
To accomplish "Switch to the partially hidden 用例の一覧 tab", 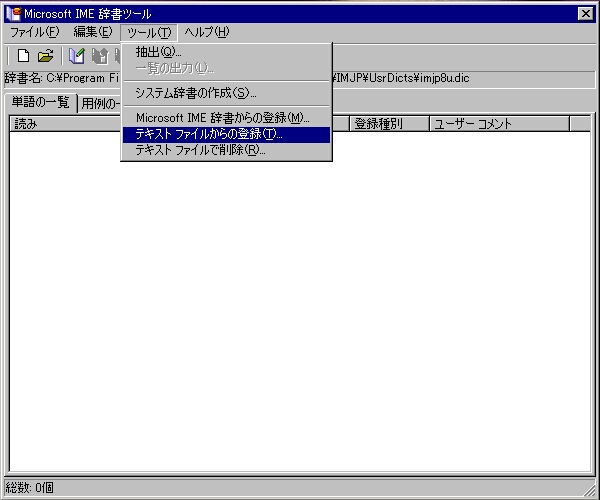I will tap(99, 104).
